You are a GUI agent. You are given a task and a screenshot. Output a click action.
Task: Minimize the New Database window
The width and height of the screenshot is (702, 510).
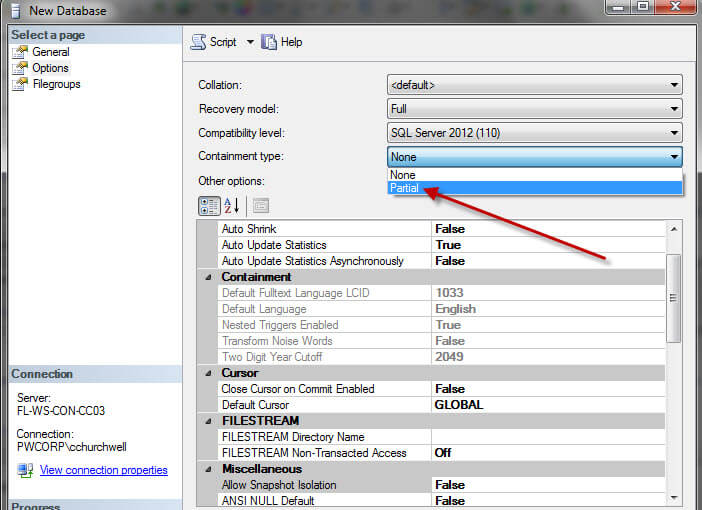tap(618, 7)
